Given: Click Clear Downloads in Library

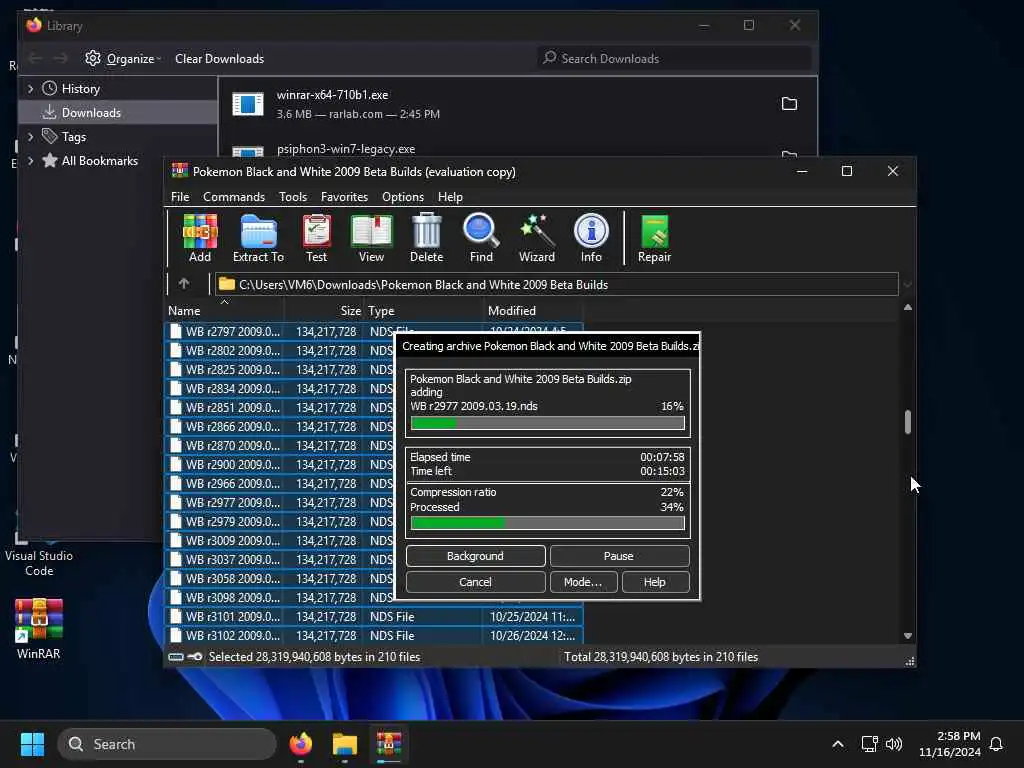Looking at the screenshot, I should point(219,59).
